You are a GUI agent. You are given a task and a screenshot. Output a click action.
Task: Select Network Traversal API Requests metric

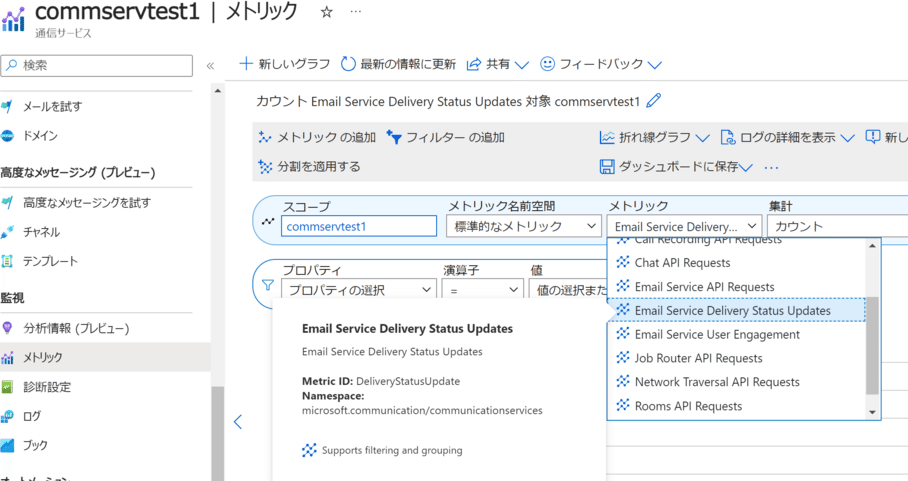737,381
